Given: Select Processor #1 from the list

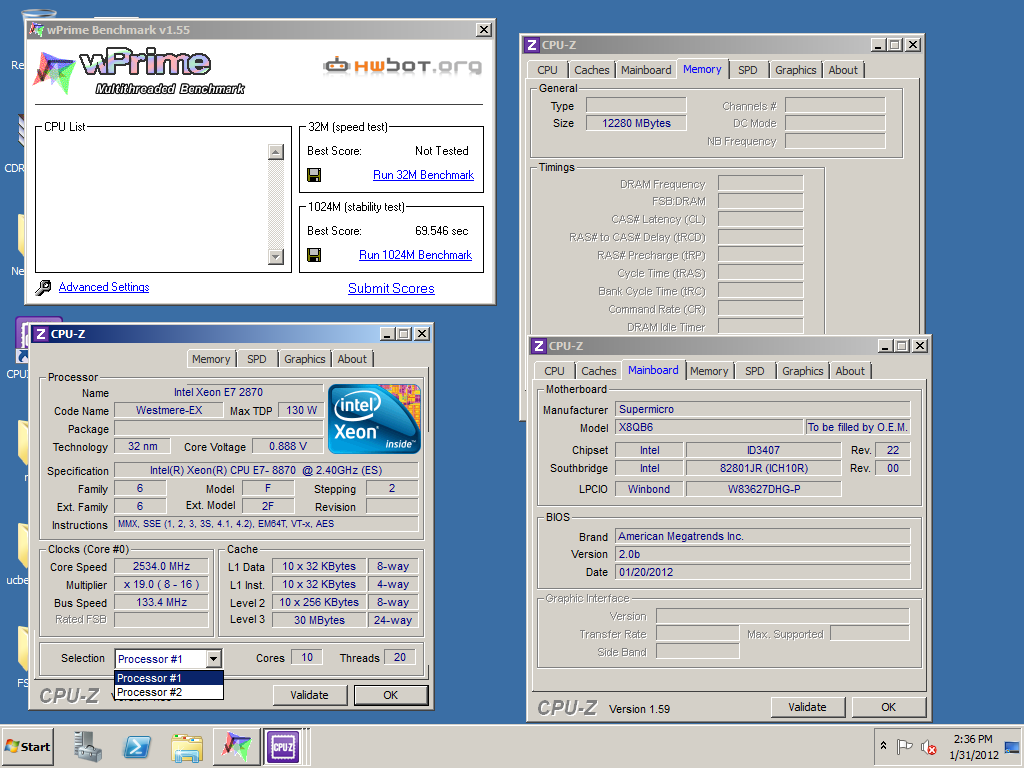Looking at the screenshot, I should coord(169,678).
